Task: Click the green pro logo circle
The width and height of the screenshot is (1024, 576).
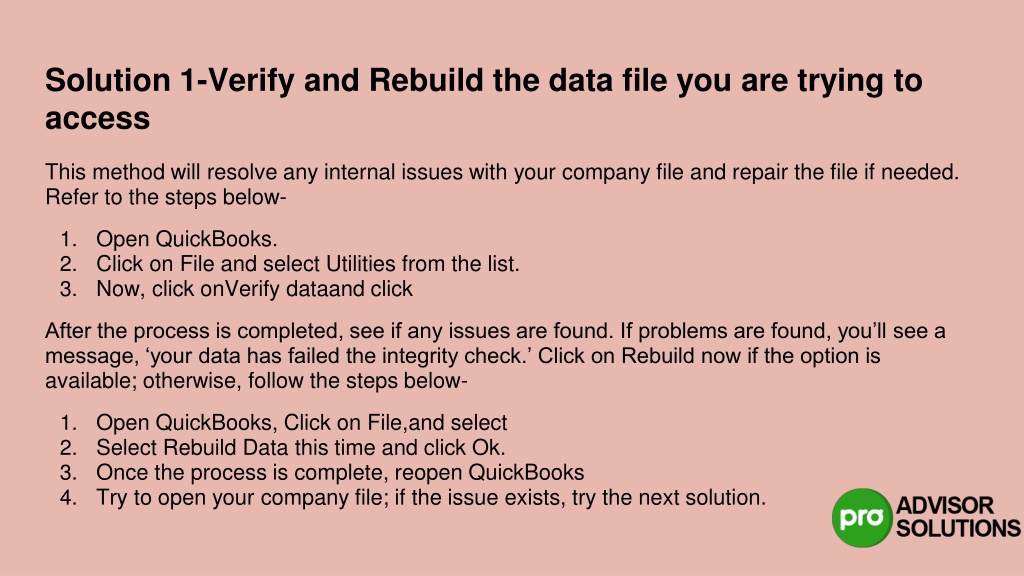Action: click(861, 517)
